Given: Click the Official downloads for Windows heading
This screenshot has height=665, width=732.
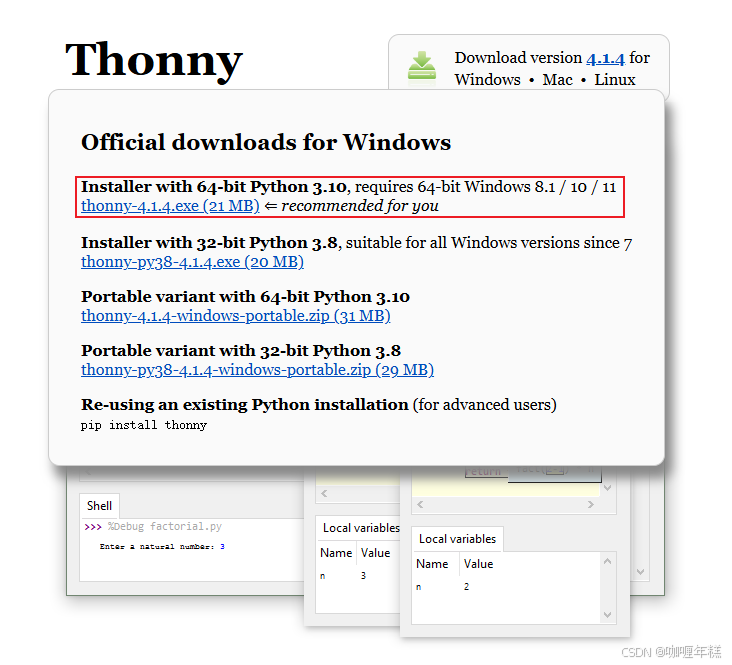Looking at the screenshot, I should pyautogui.click(x=266, y=142).
